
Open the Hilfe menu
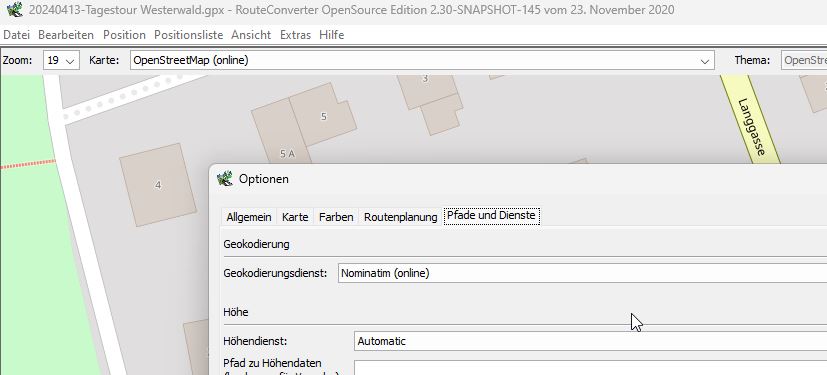(x=332, y=35)
